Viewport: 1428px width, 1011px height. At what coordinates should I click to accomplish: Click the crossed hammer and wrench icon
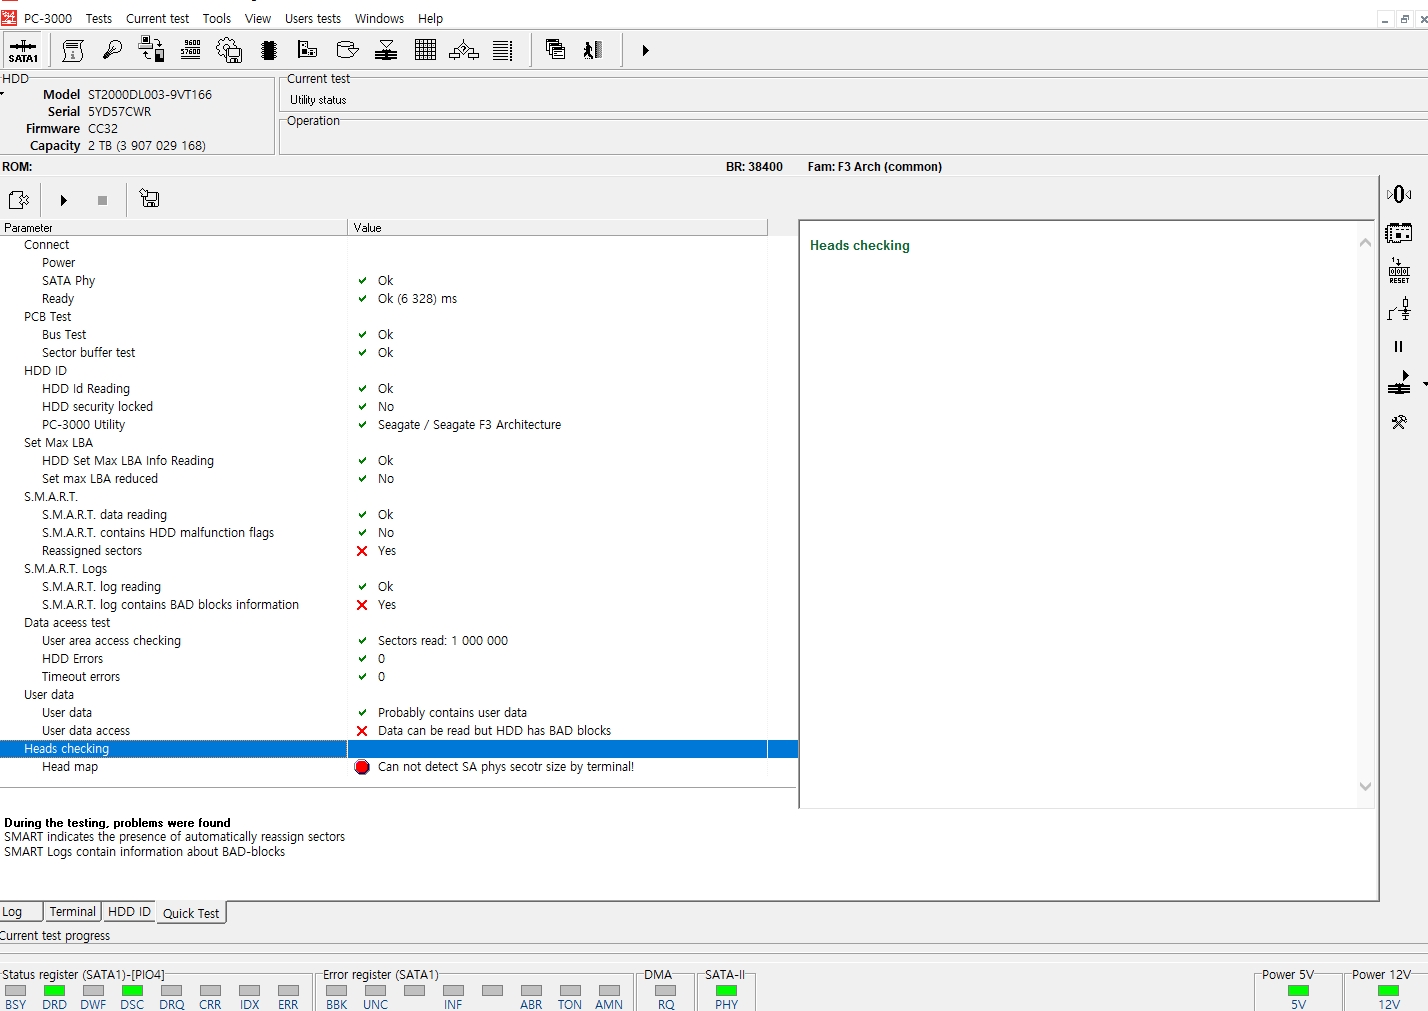pos(1399,423)
